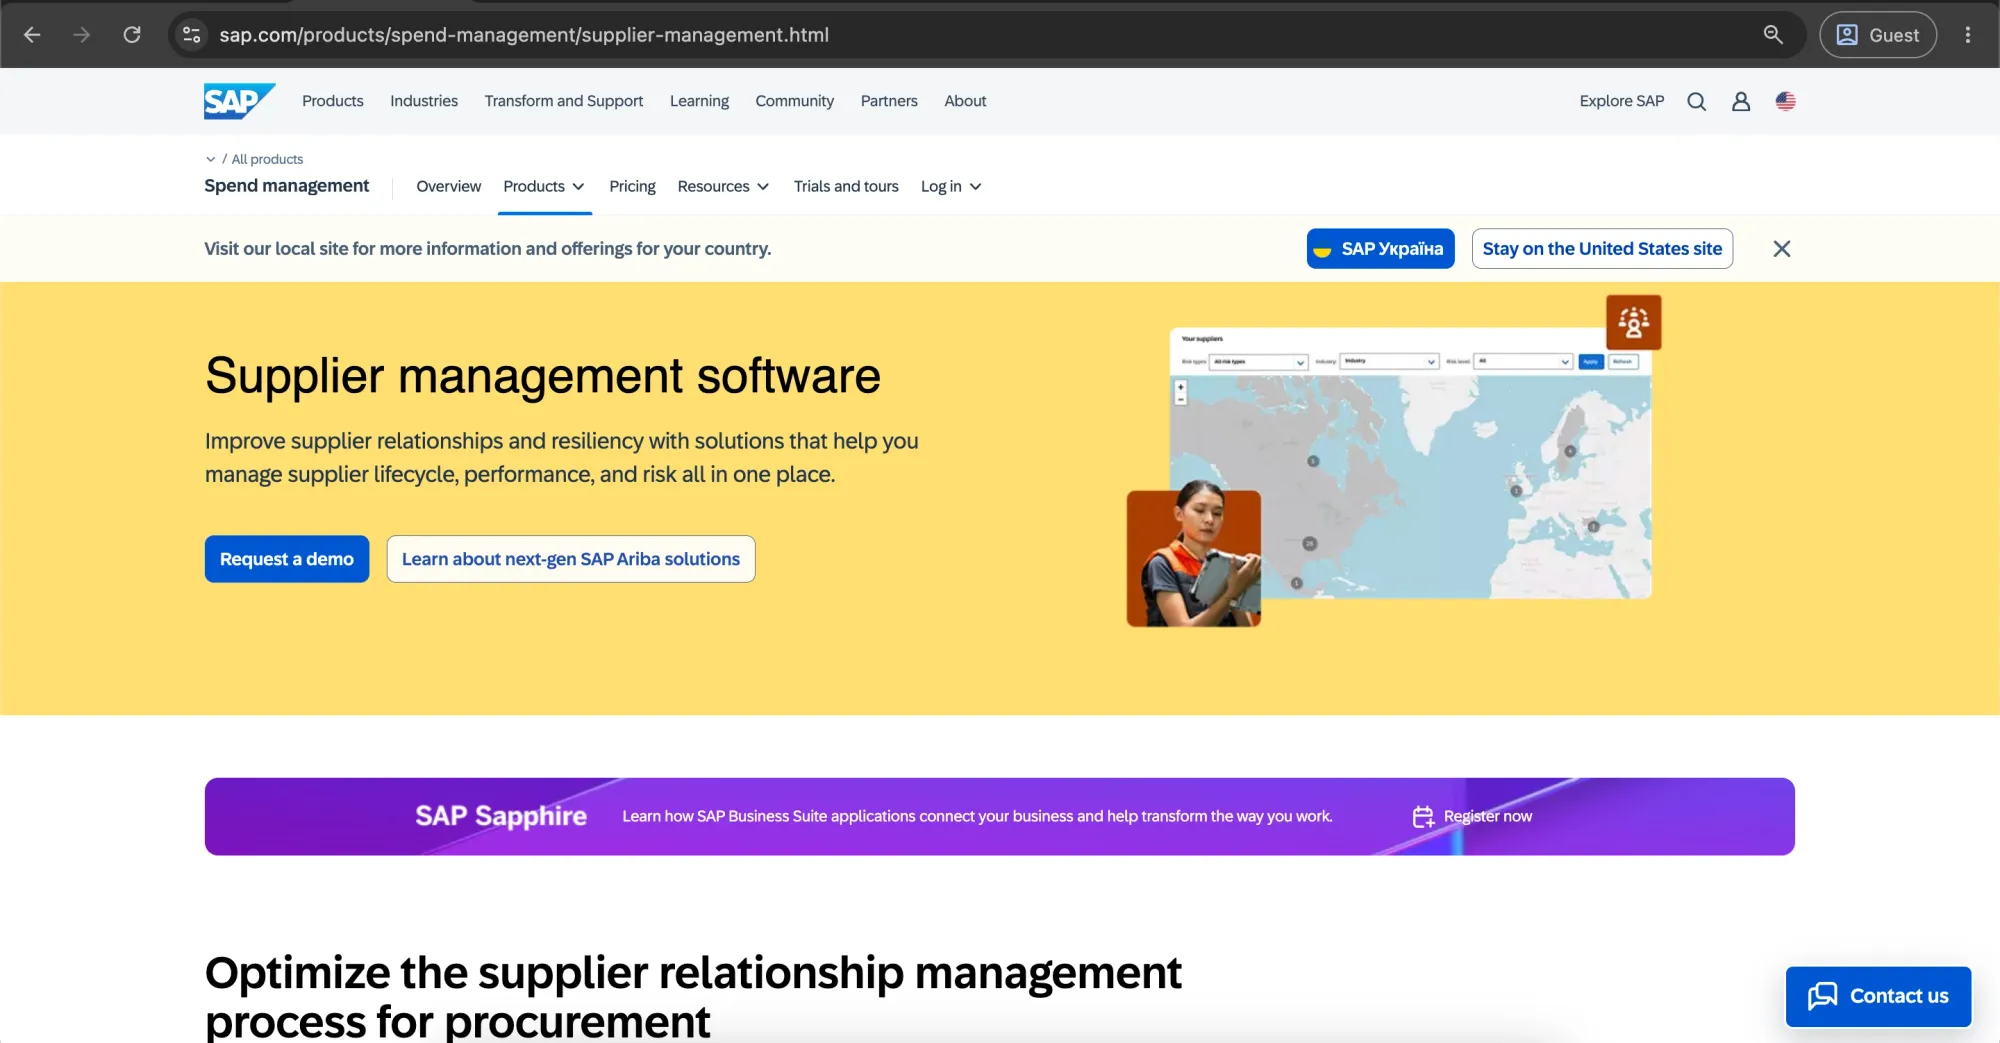This screenshot has width=2000, height=1043.
Task: Click the SAP Україна button
Action: tap(1380, 249)
